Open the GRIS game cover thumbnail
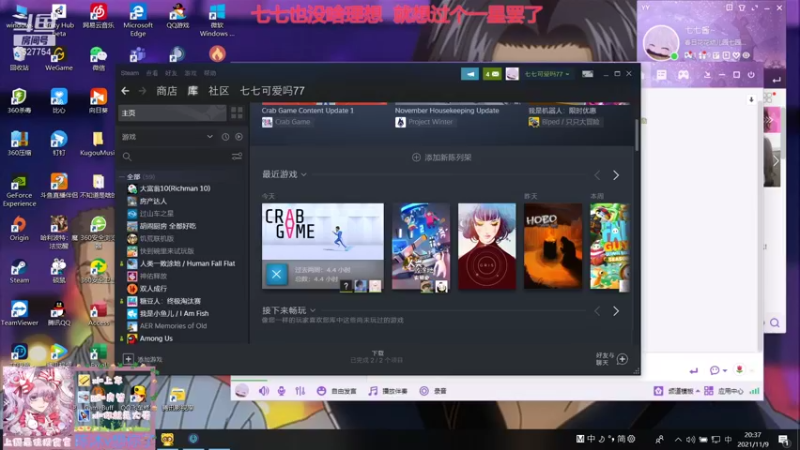 click(487, 246)
